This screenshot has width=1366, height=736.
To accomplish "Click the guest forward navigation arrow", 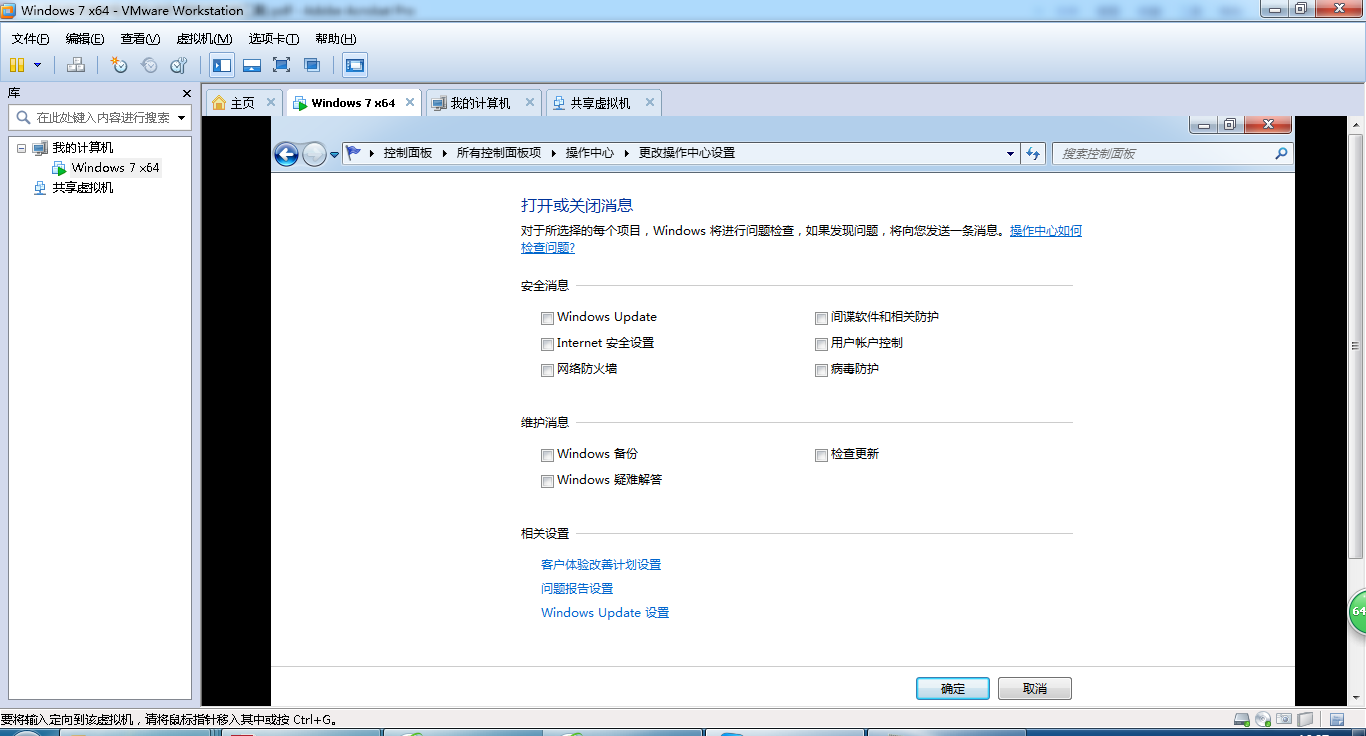I will click(314, 154).
